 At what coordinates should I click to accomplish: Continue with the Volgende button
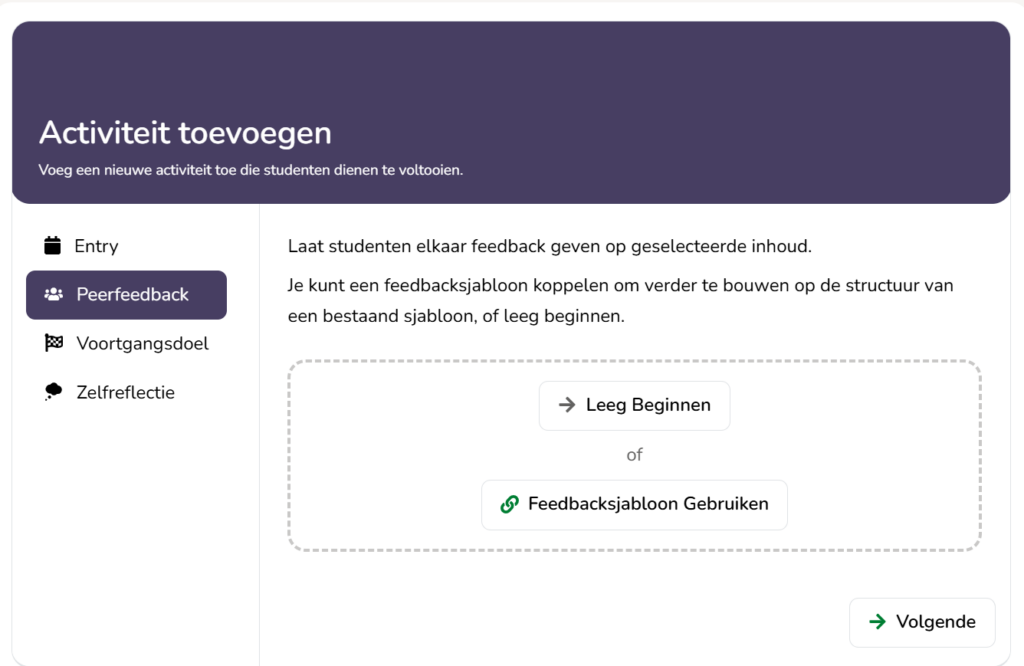click(922, 622)
